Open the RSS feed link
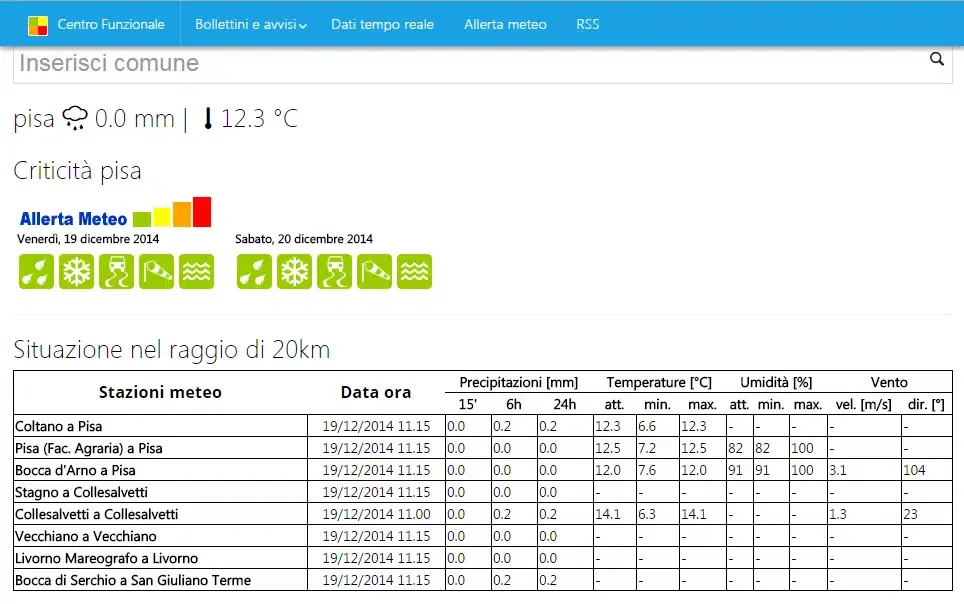 point(588,24)
